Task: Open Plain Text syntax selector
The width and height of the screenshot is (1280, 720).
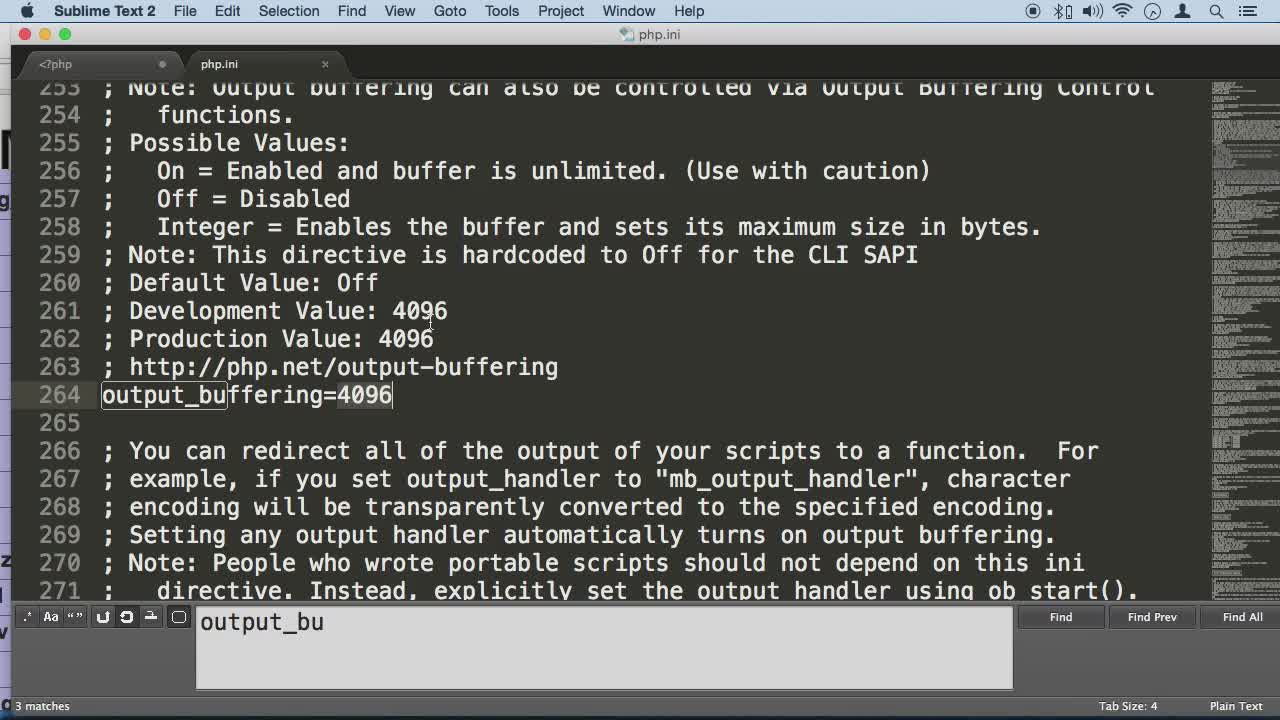Action: [1236, 706]
